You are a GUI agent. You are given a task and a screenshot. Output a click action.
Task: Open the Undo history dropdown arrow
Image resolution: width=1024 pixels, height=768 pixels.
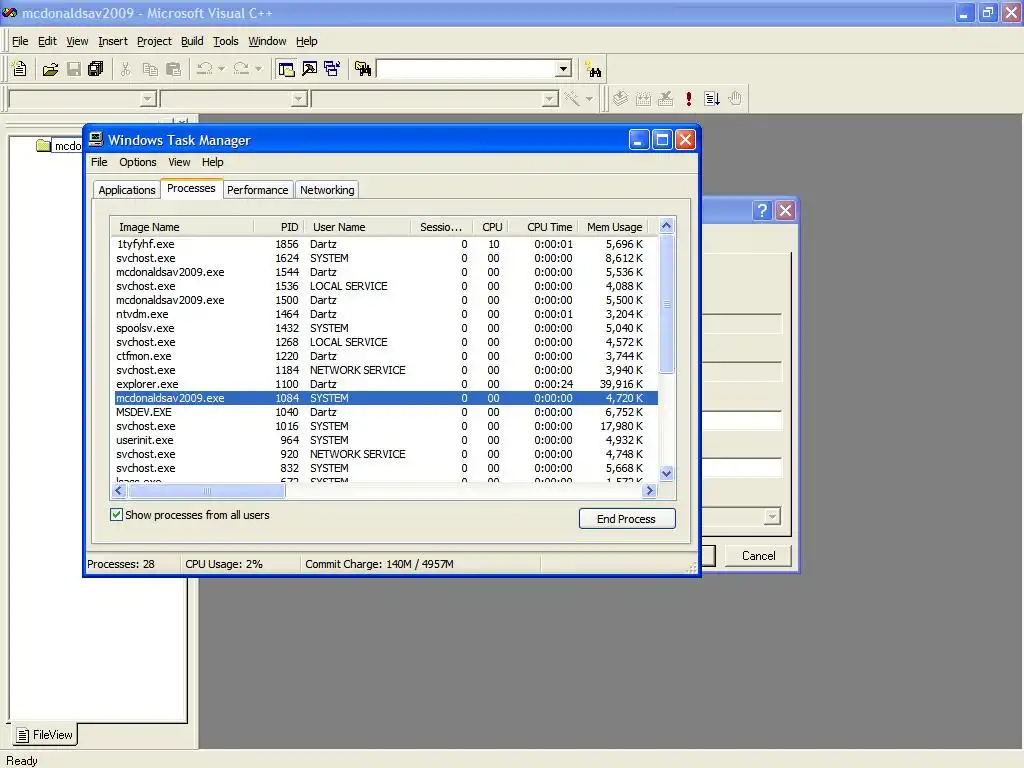[x=221, y=69]
